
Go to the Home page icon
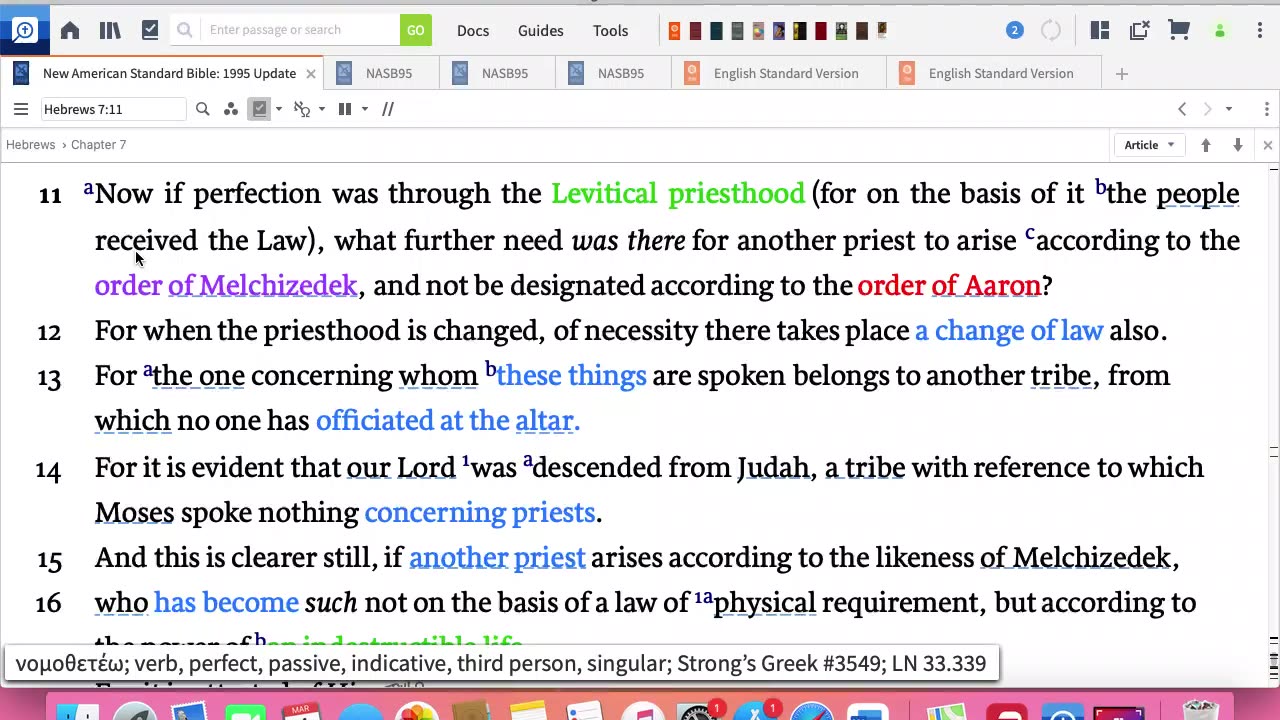70,30
